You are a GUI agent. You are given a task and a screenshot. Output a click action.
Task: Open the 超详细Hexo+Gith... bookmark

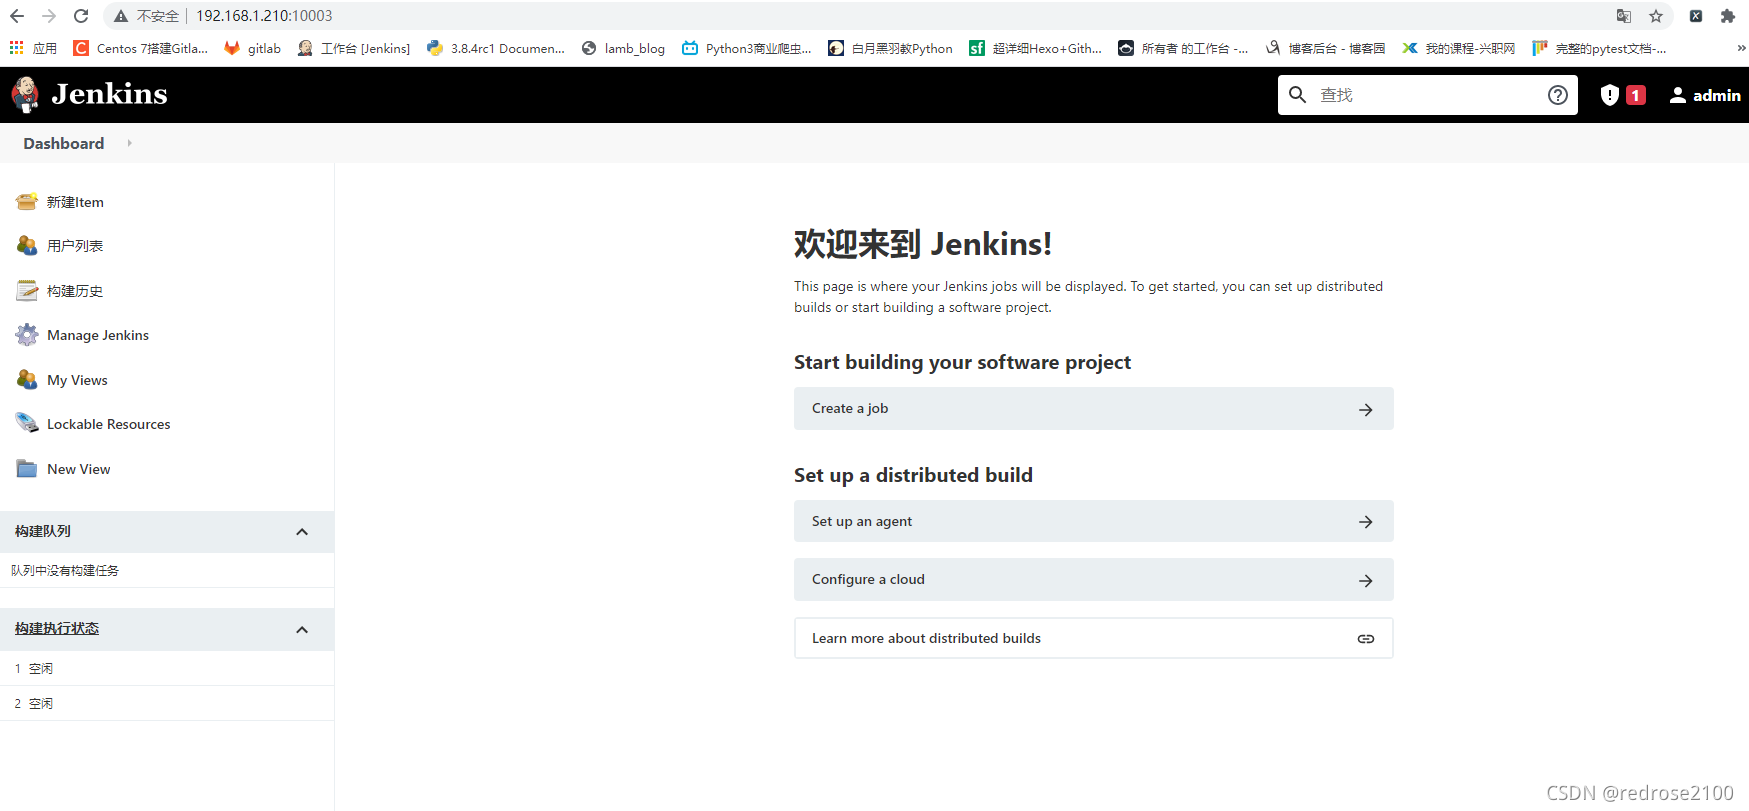[x=1035, y=48]
